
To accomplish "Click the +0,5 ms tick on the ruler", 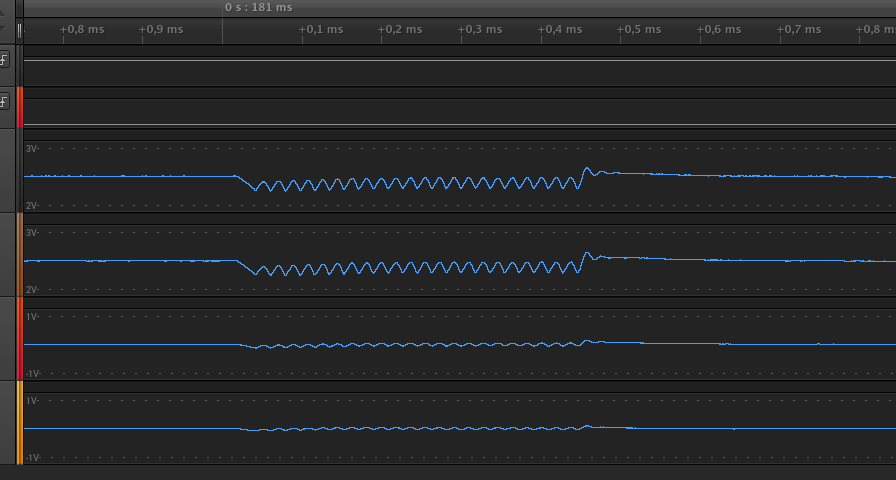I will (x=639, y=30).
